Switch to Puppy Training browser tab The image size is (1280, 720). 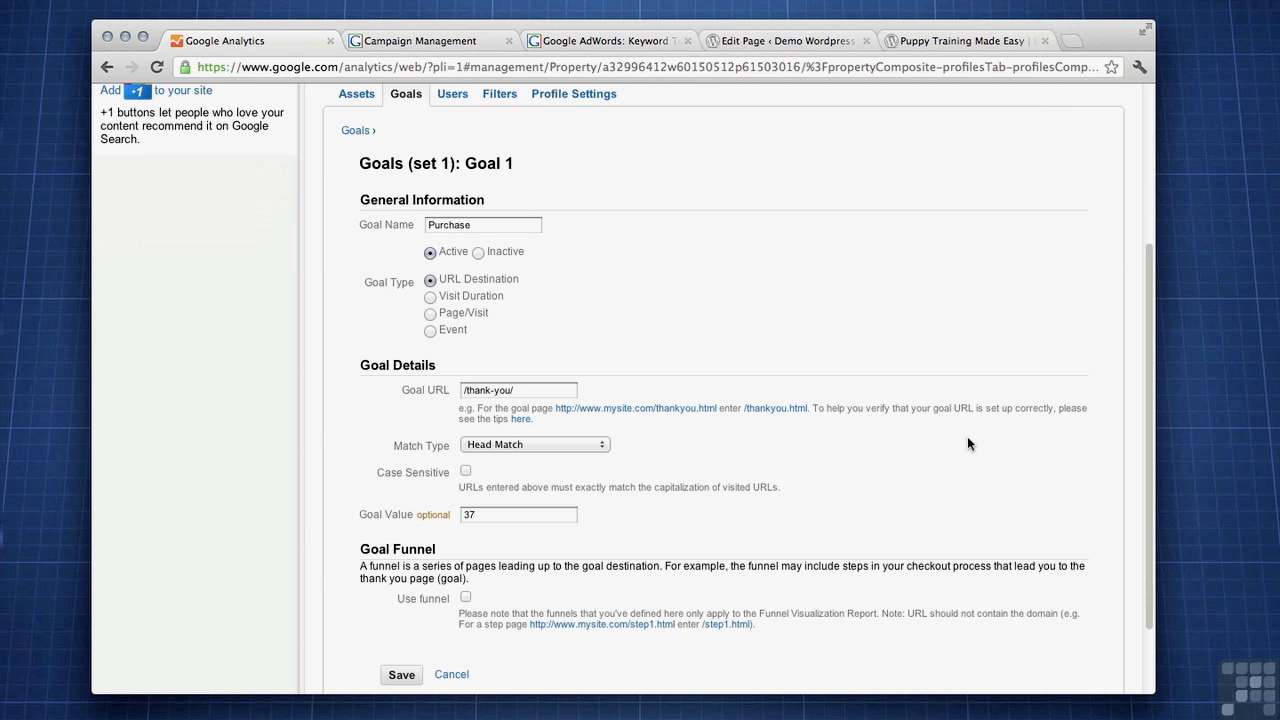click(x=960, y=41)
